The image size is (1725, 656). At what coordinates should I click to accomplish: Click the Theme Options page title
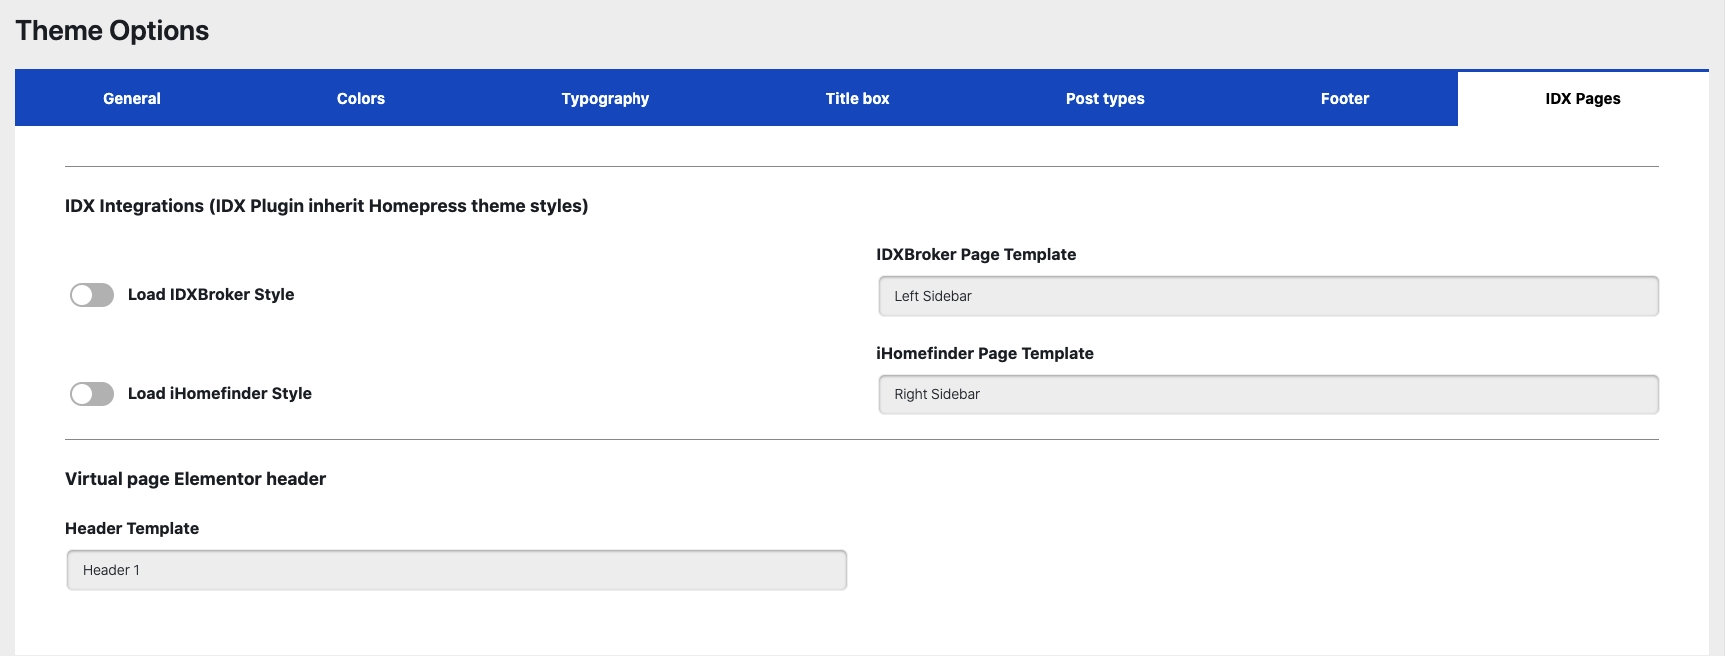click(112, 30)
